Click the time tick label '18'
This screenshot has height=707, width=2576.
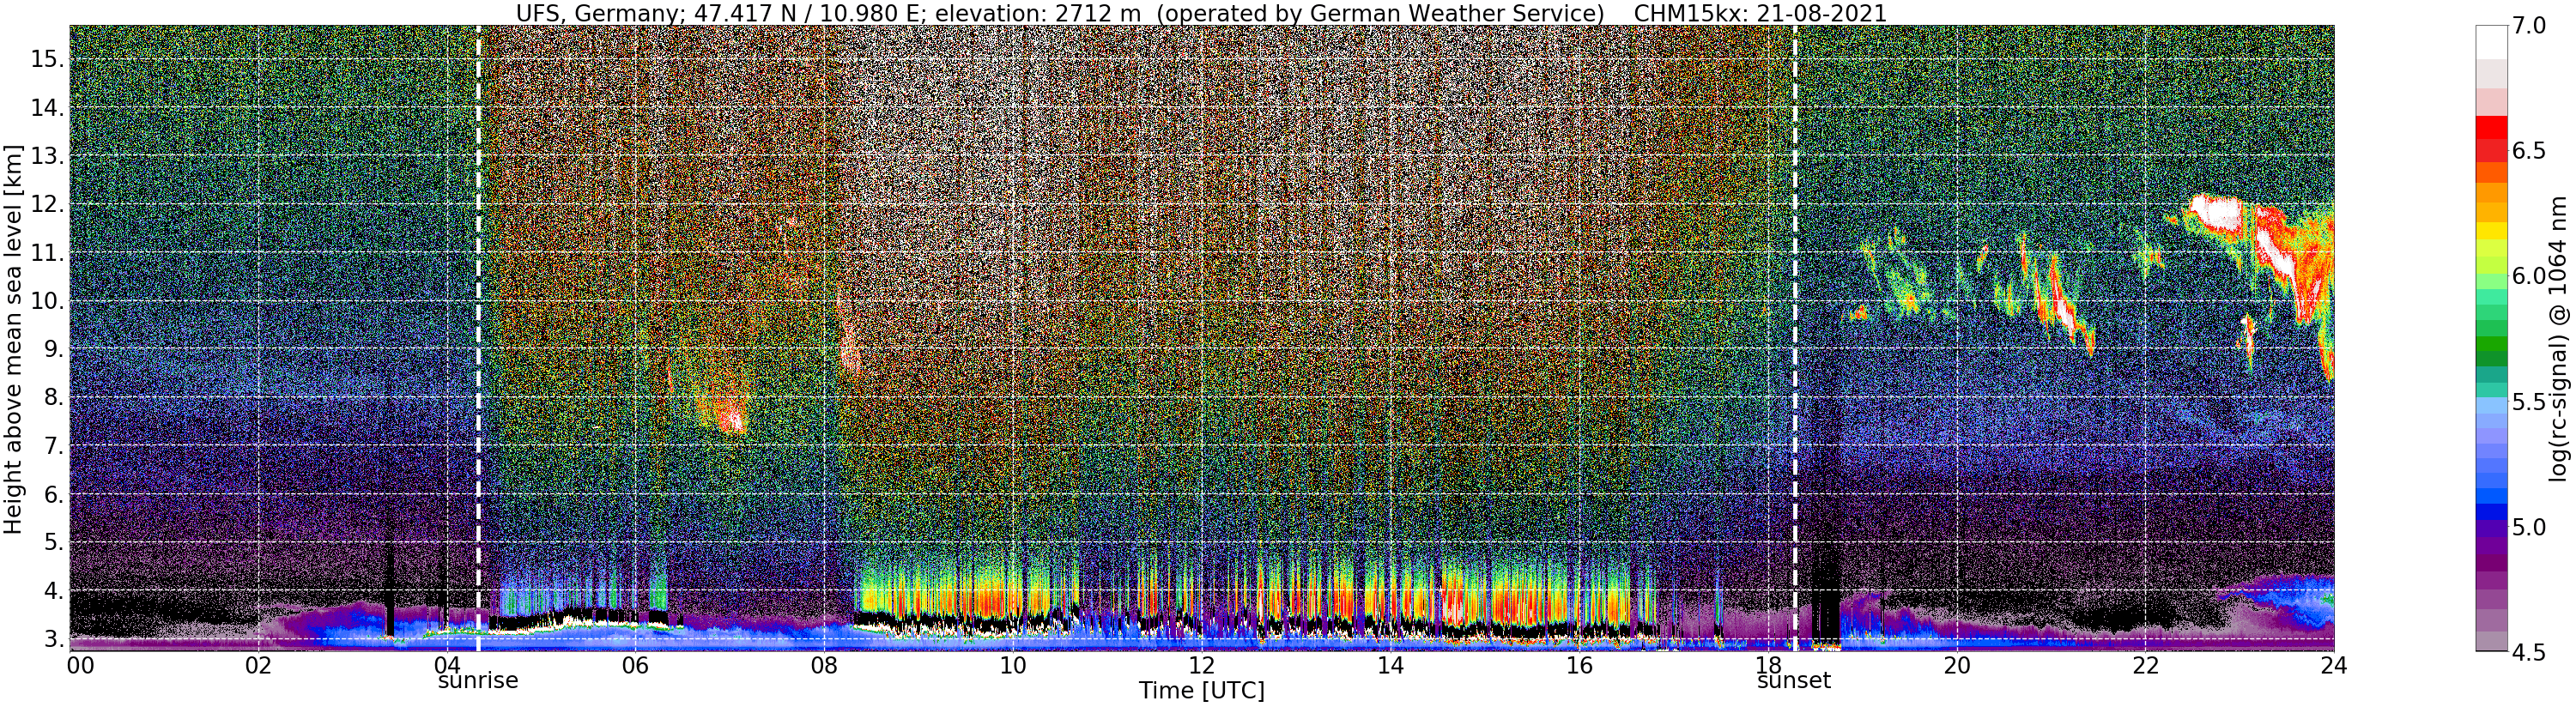coord(1768,665)
